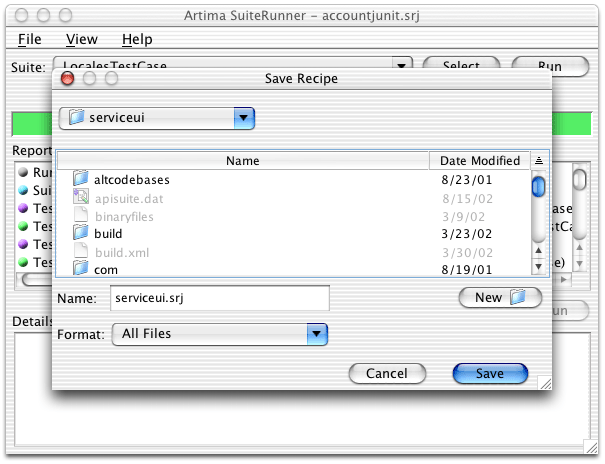Image resolution: width=605 pixels, height=464 pixels.
Task: Open the com folder icon
Action: [x=81, y=268]
